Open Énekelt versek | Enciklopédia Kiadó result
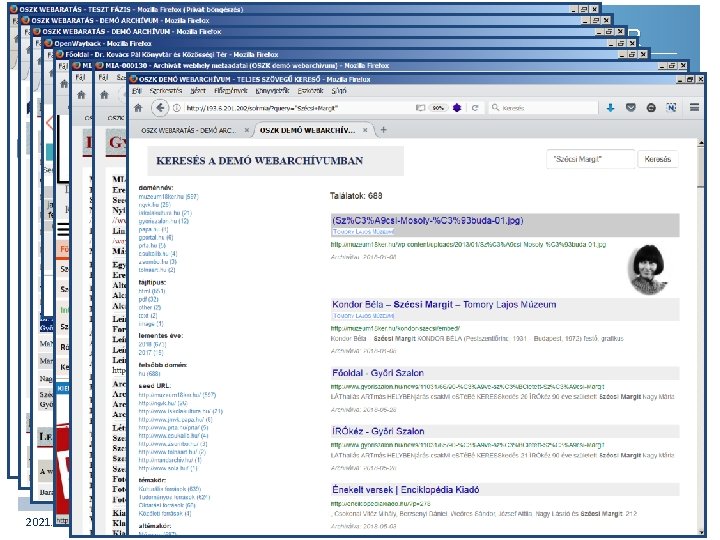Viewport: 720px width, 540px height. click(405, 490)
